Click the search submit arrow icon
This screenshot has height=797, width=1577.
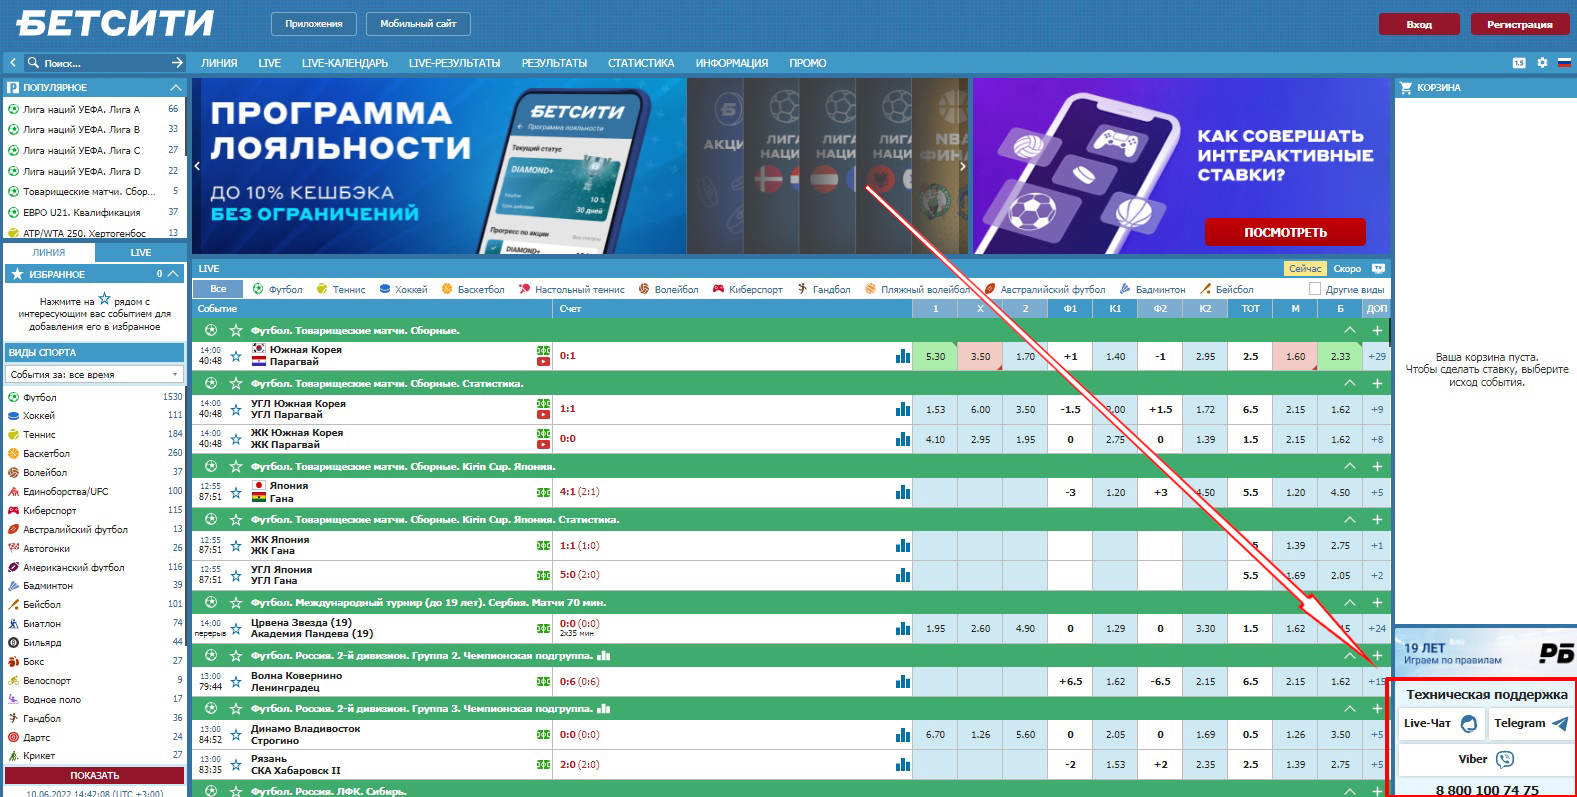pyautogui.click(x=177, y=63)
